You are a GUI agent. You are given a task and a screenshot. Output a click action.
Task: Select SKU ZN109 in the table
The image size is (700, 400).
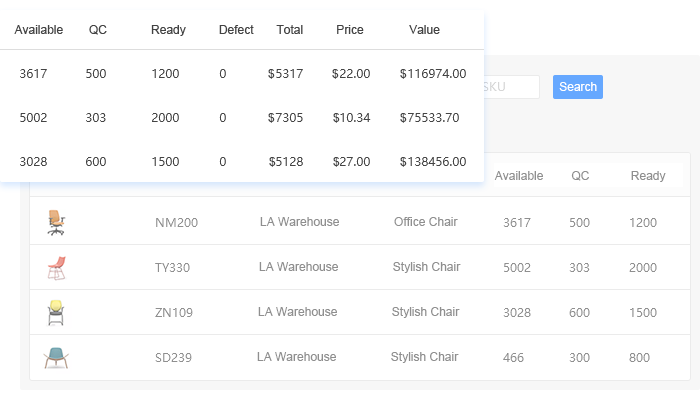174,312
